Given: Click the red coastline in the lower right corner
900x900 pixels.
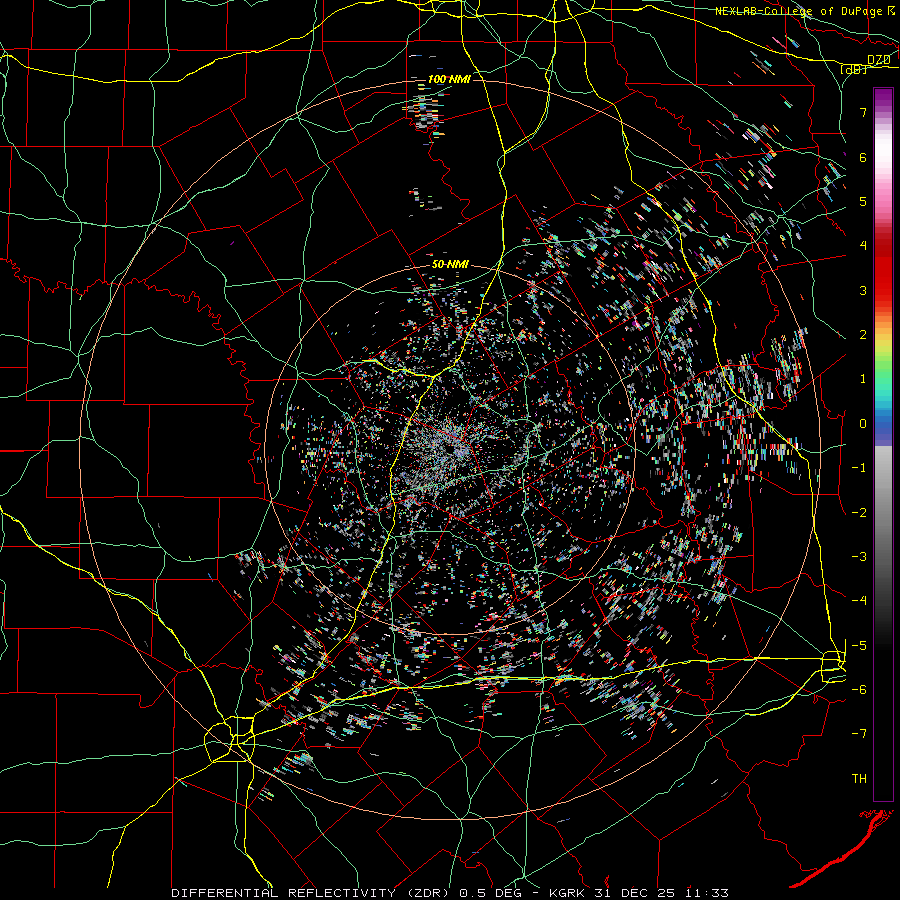Looking at the screenshot, I should (x=841, y=847).
